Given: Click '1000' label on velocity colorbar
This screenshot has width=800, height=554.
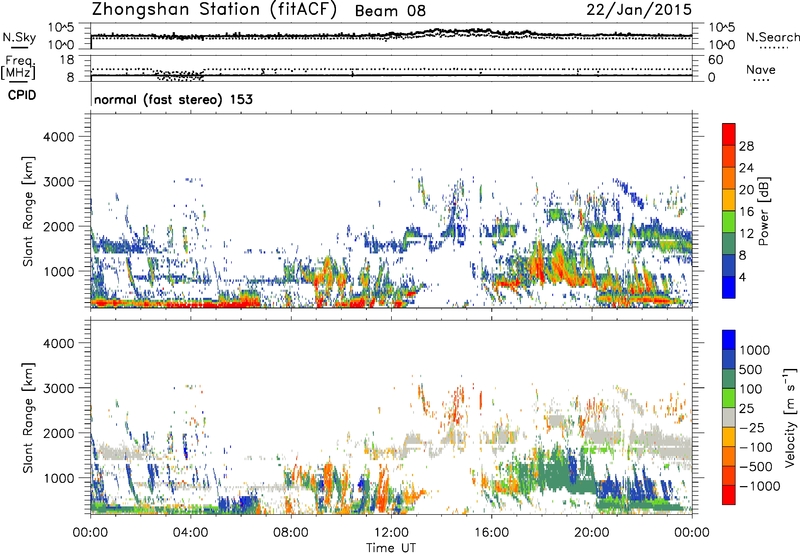Looking at the screenshot, I should tap(754, 350).
